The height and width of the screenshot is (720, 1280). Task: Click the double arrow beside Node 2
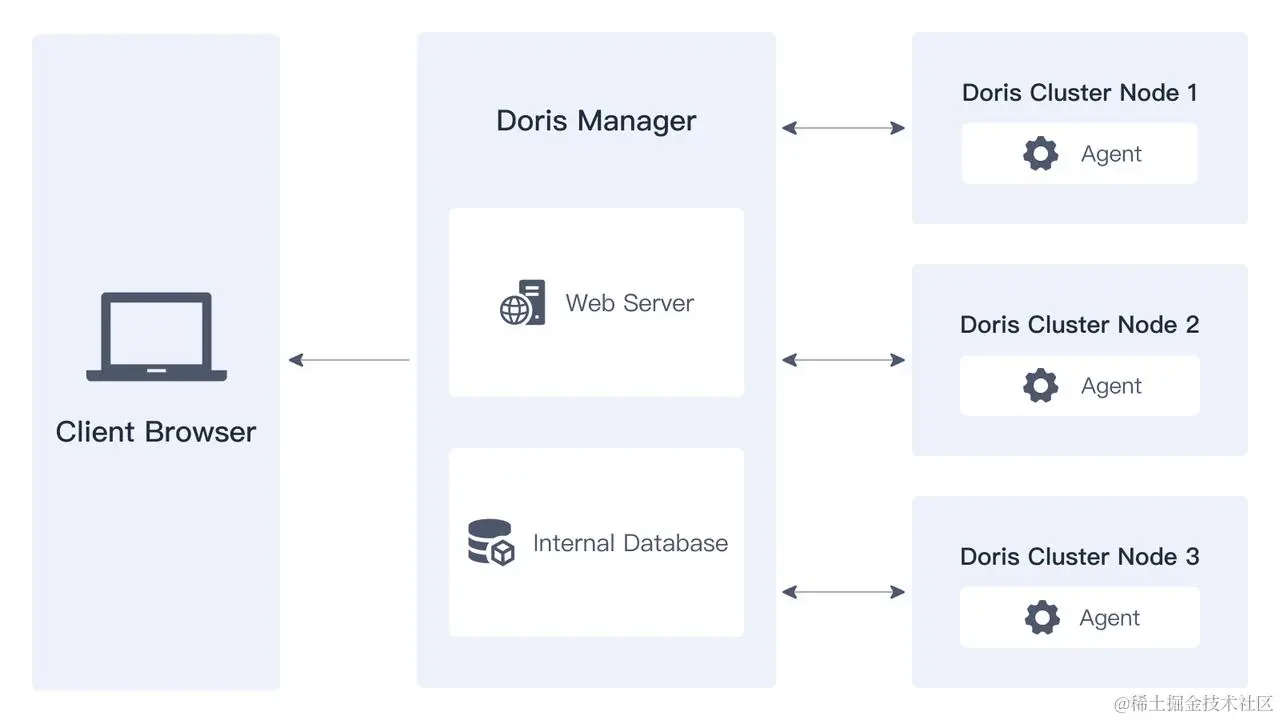pos(845,358)
